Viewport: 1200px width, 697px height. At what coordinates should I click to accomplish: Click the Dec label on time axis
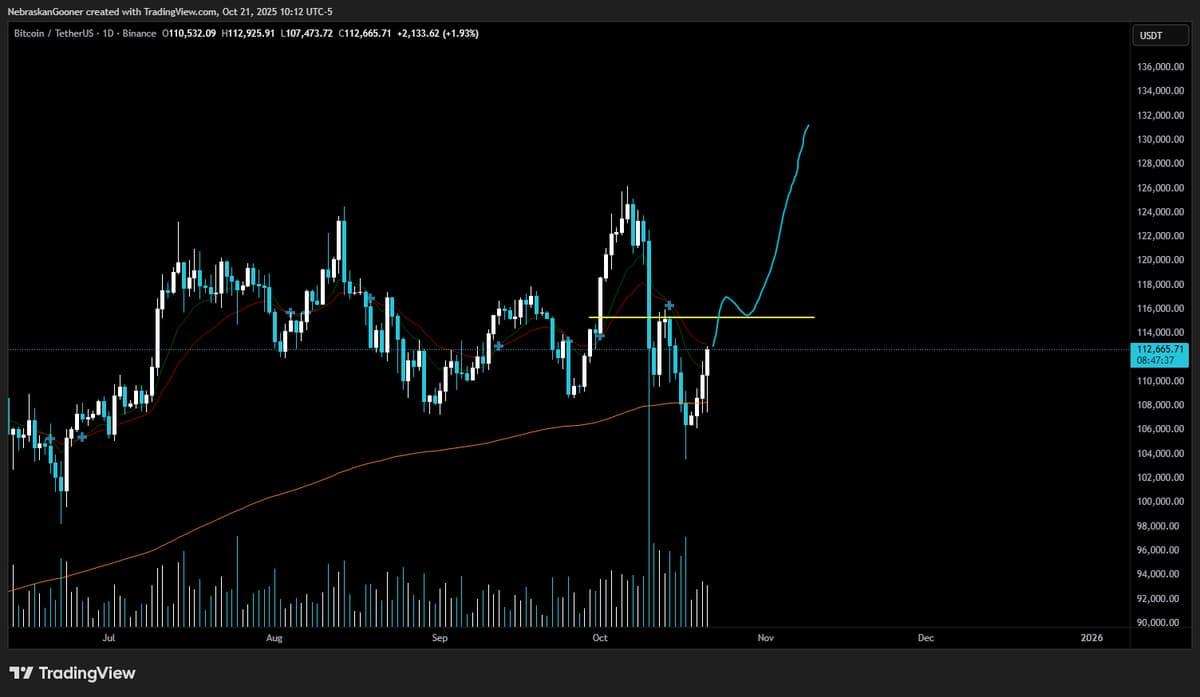[925, 637]
